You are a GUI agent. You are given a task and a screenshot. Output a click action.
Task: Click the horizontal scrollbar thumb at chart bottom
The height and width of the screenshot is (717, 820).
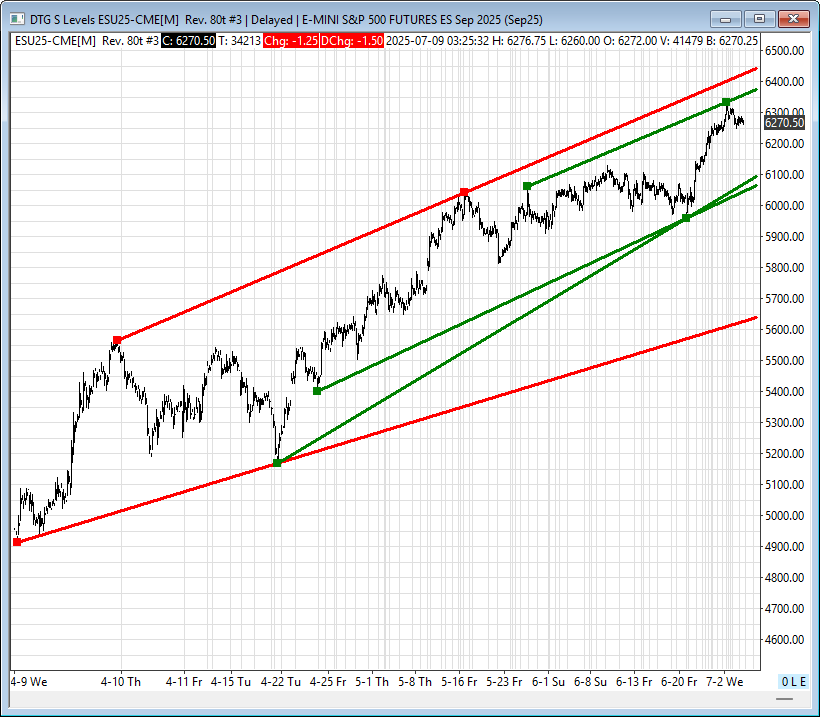(784, 699)
